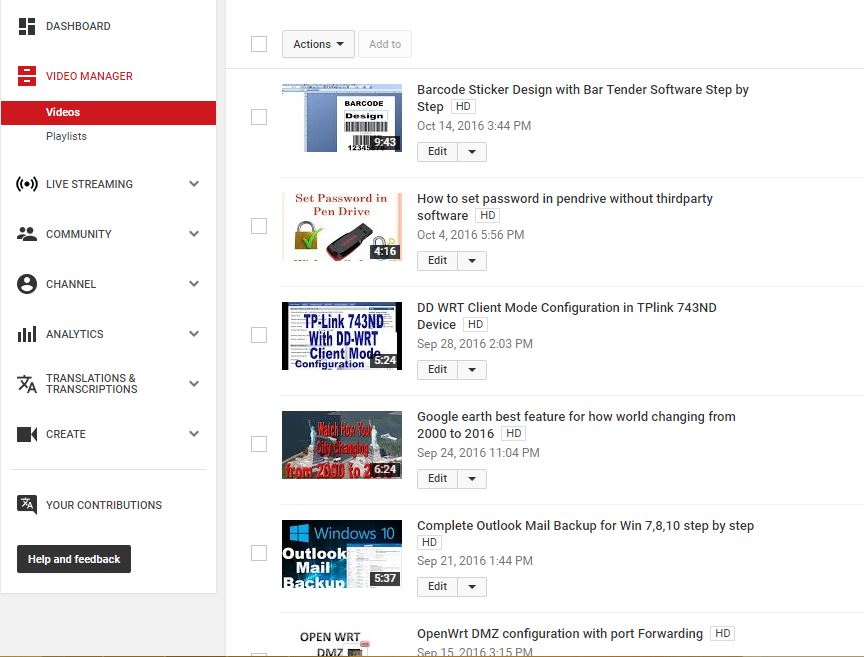Open the Actions dropdown

coord(318,44)
